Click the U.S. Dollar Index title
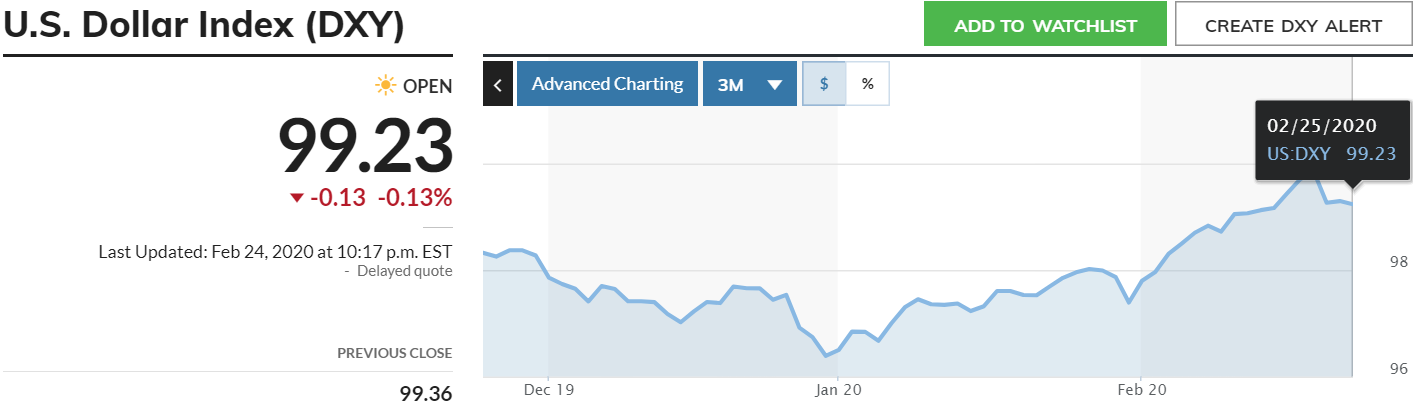This screenshot has width=1415, height=403. click(204, 25)
